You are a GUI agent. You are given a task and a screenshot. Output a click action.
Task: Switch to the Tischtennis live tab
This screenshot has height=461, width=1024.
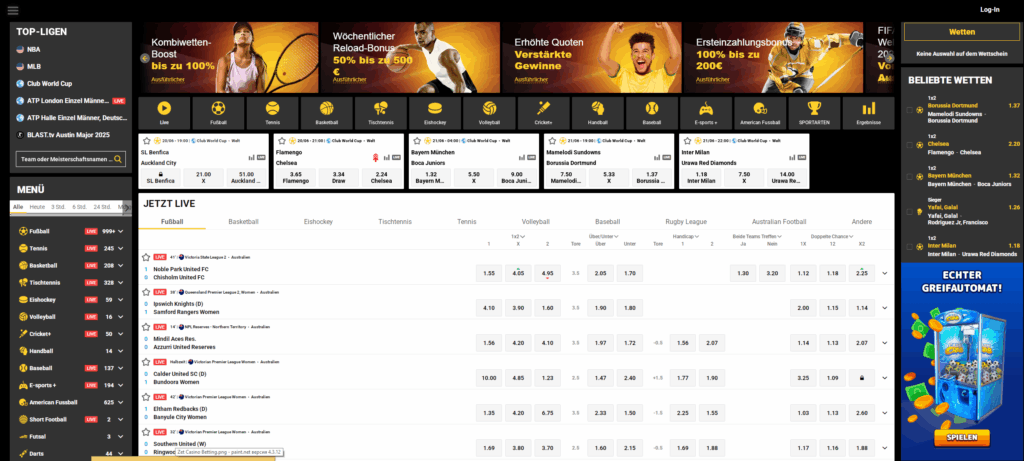point(395,222)
